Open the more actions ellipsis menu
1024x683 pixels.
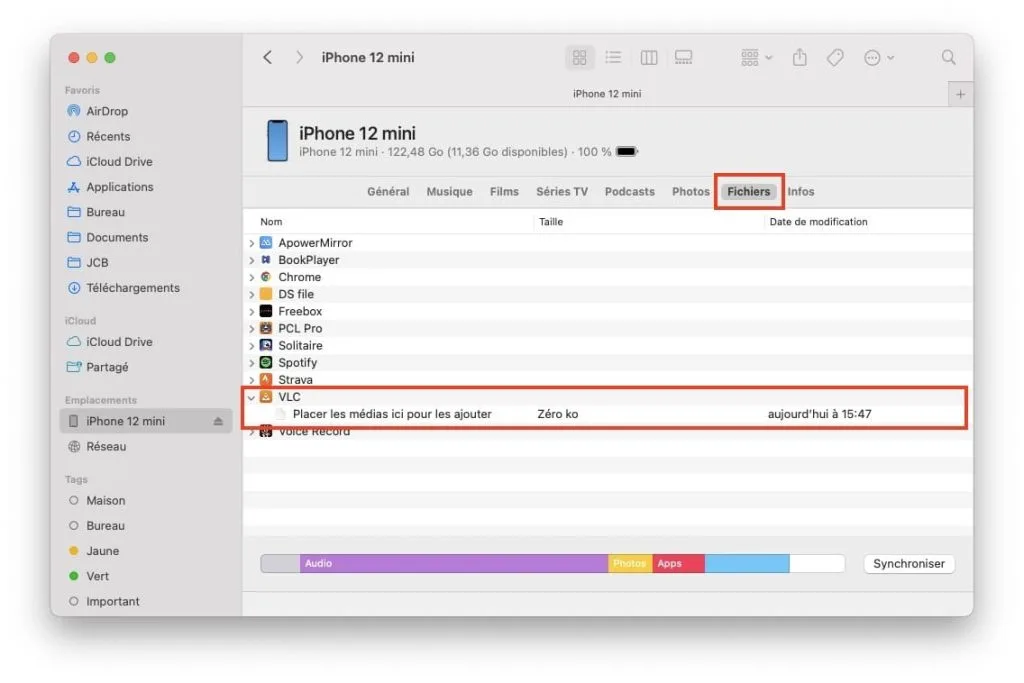[x=878, y=58]
